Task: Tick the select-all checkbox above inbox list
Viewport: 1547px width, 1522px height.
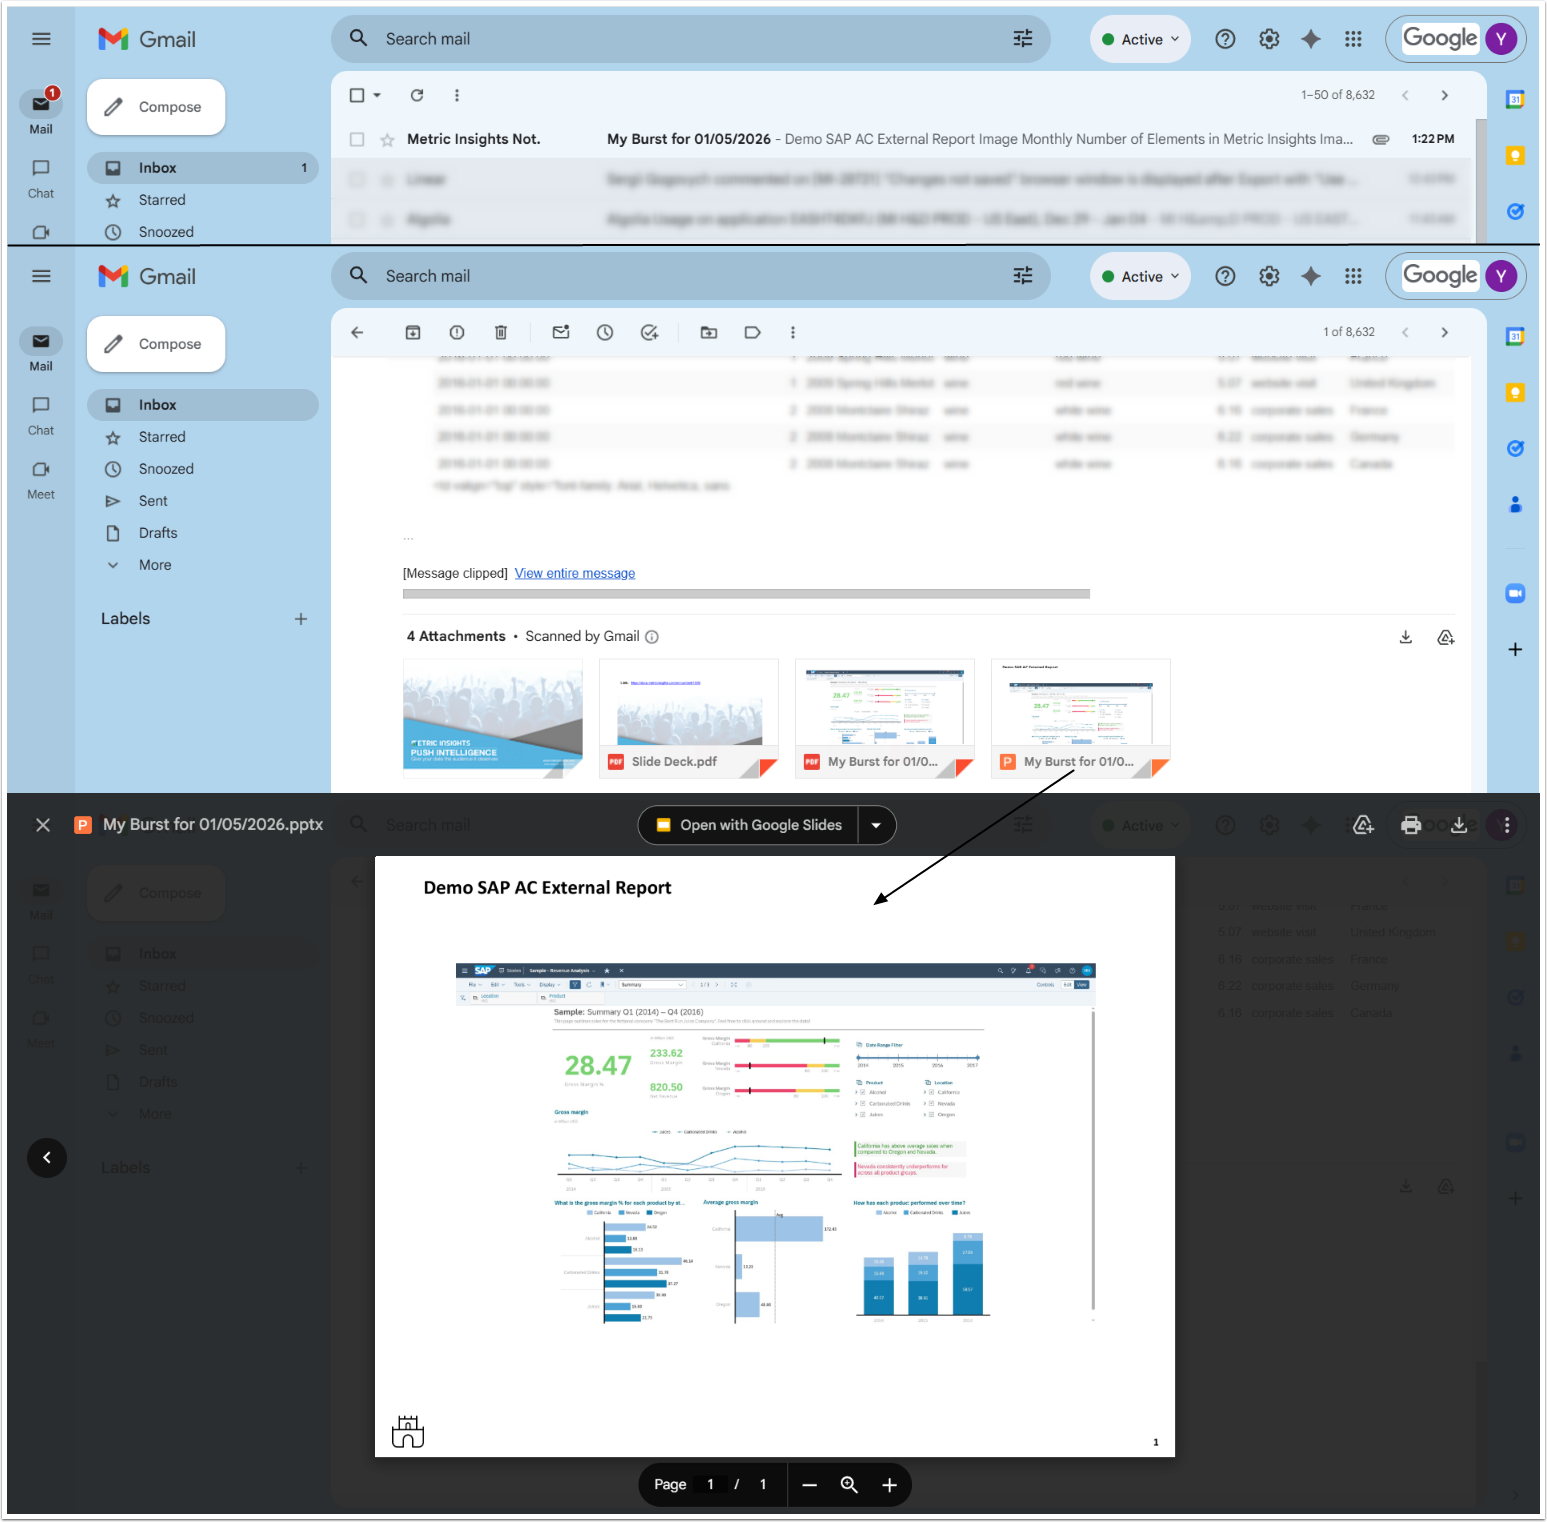Action: pyautogui.click(x=357, y=95)
